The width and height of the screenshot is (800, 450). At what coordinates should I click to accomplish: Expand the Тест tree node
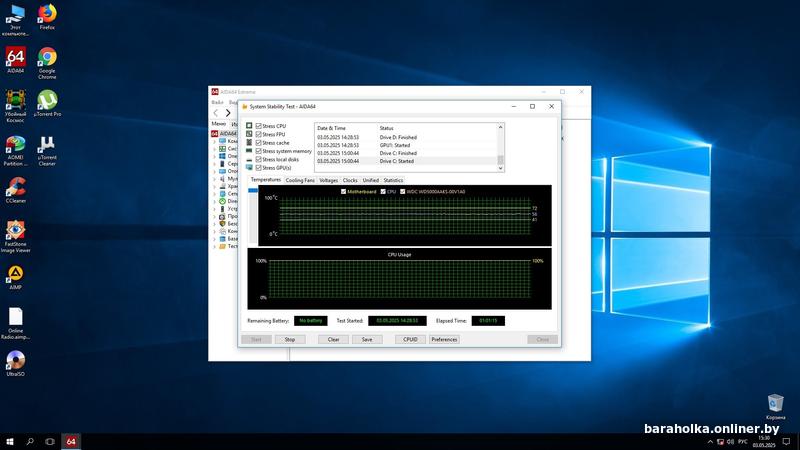(215, 246)
